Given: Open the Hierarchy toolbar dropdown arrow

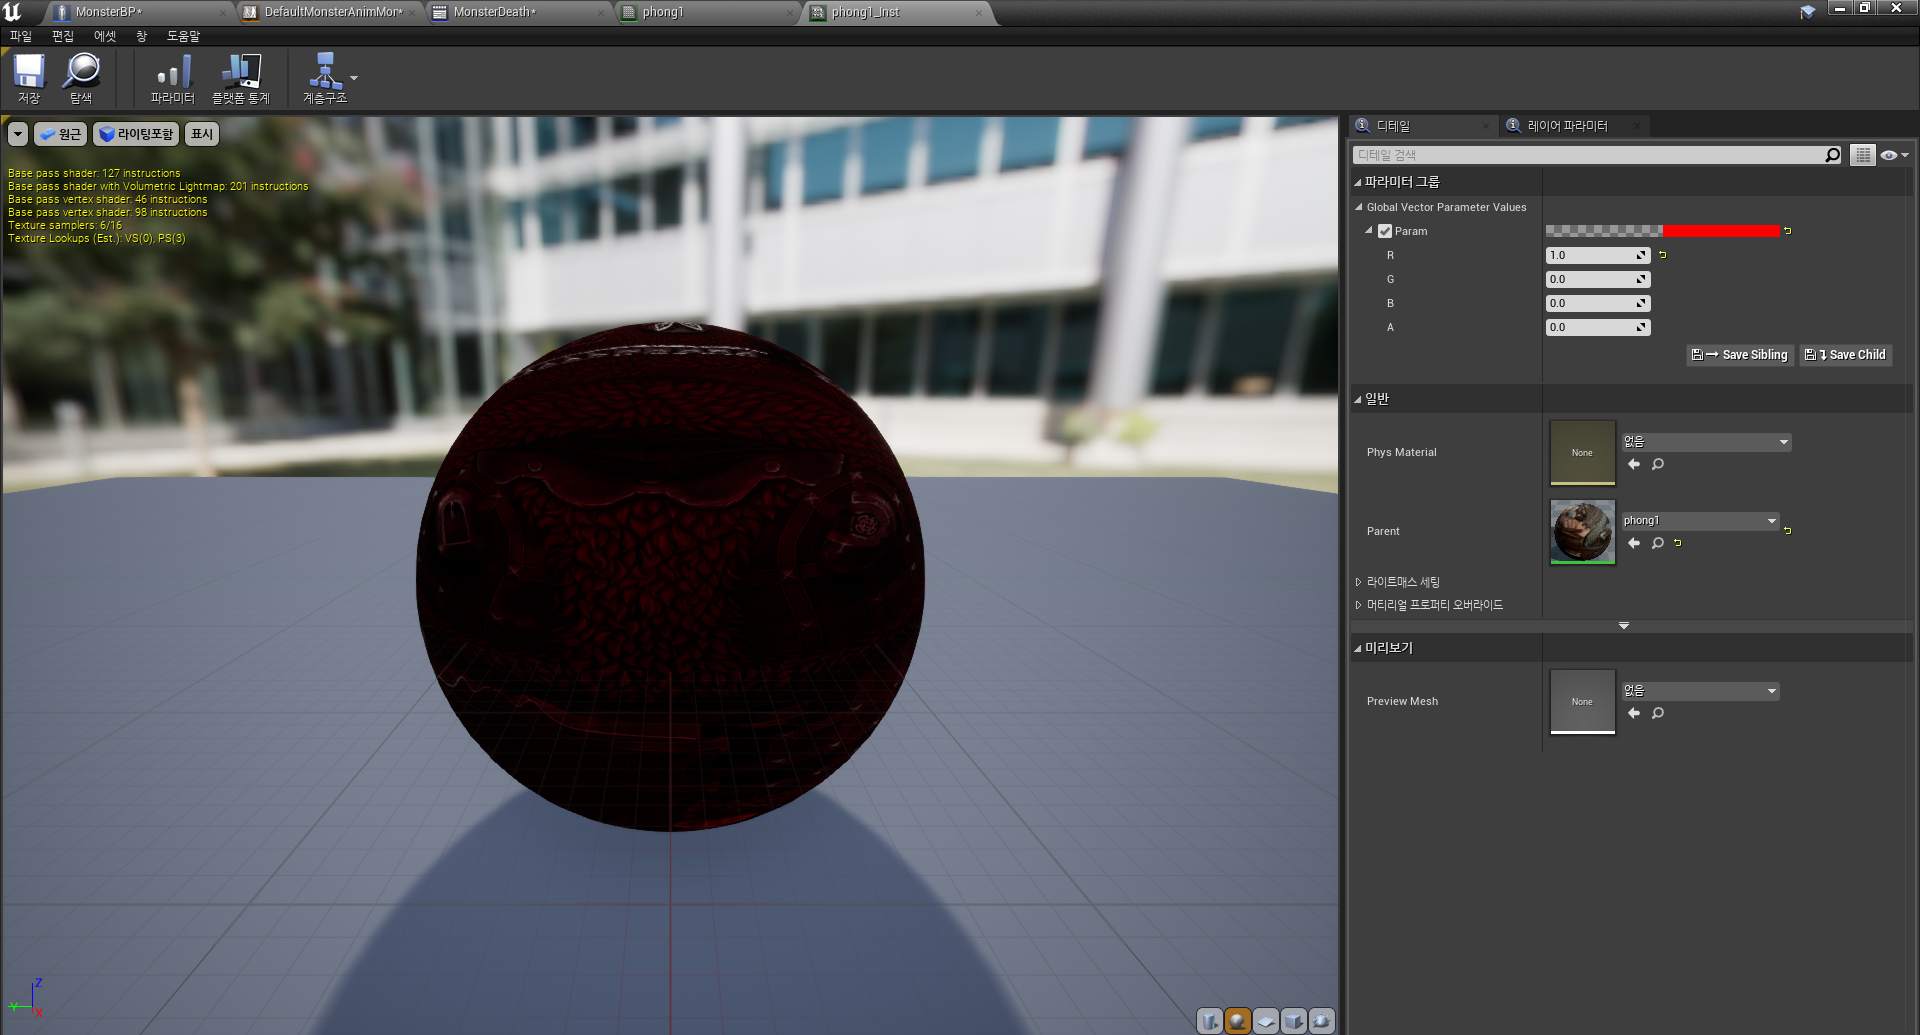Looking at the screenshot, I should [x=354, y=78].
